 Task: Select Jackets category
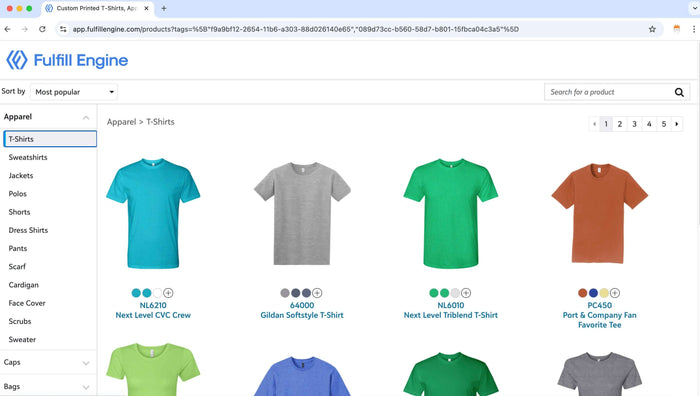[21, 175]
